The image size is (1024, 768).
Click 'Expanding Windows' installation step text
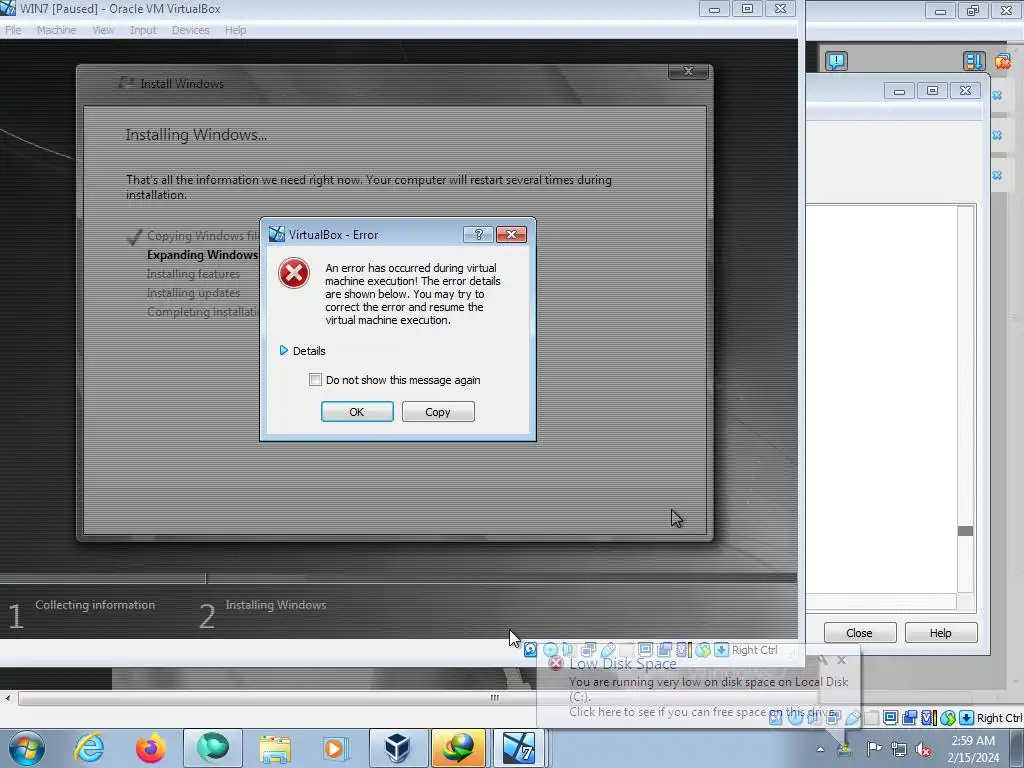(x=202, y=255)
